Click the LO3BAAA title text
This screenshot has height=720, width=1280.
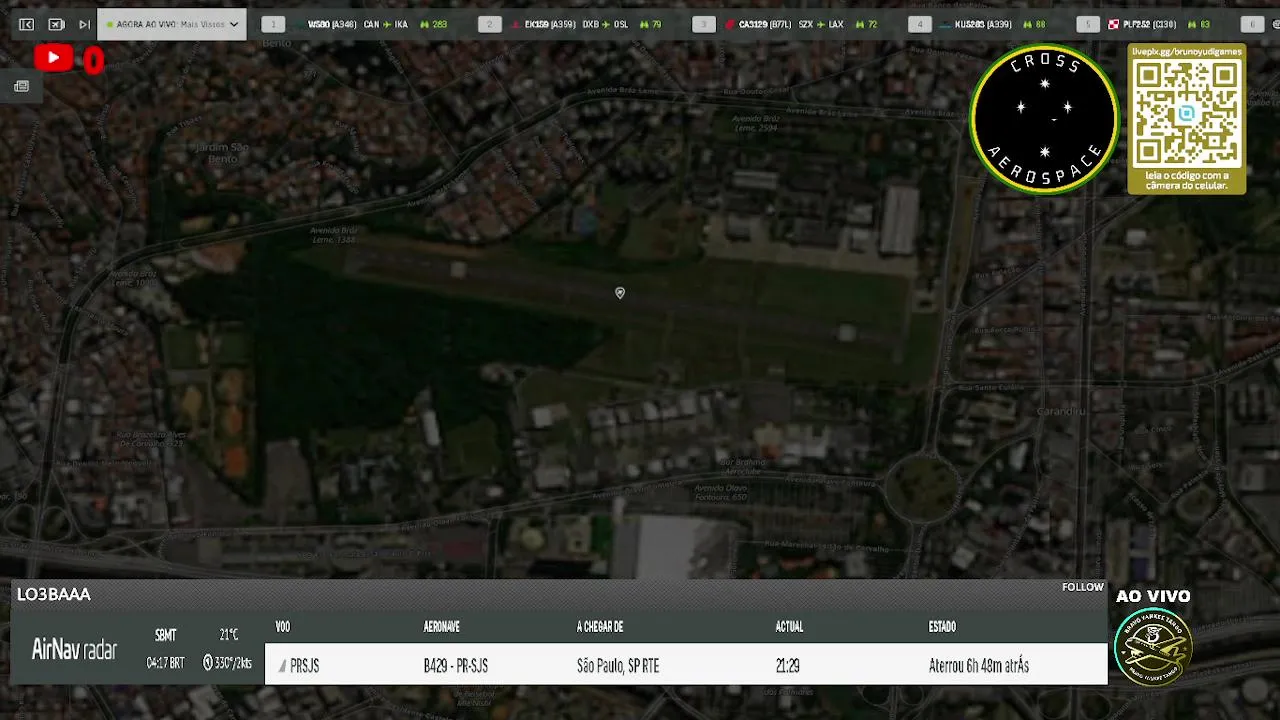click(x=54, y=594)
